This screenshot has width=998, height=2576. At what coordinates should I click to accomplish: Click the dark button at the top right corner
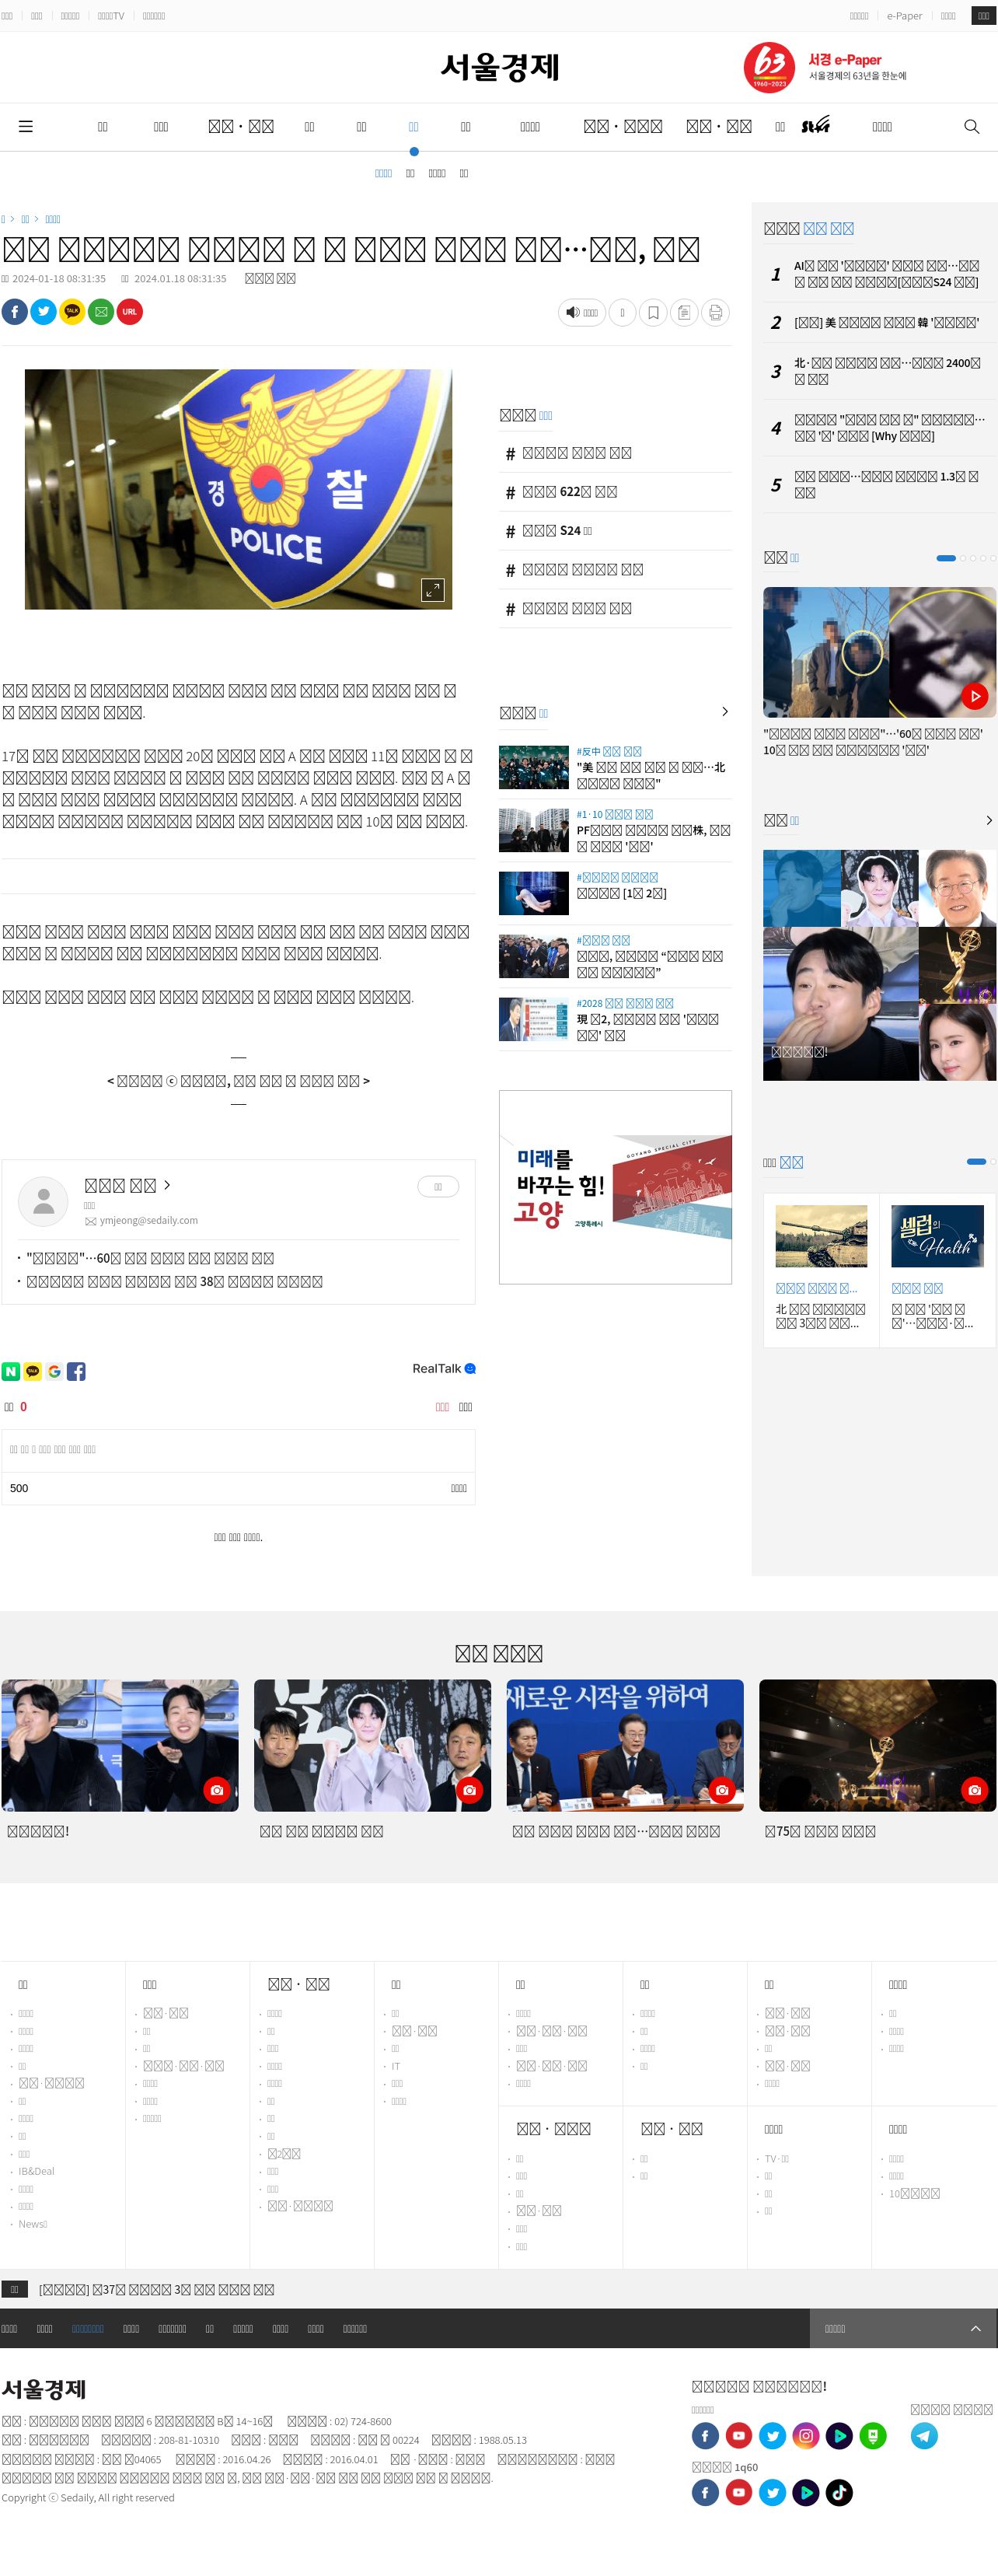click(983, 16)
